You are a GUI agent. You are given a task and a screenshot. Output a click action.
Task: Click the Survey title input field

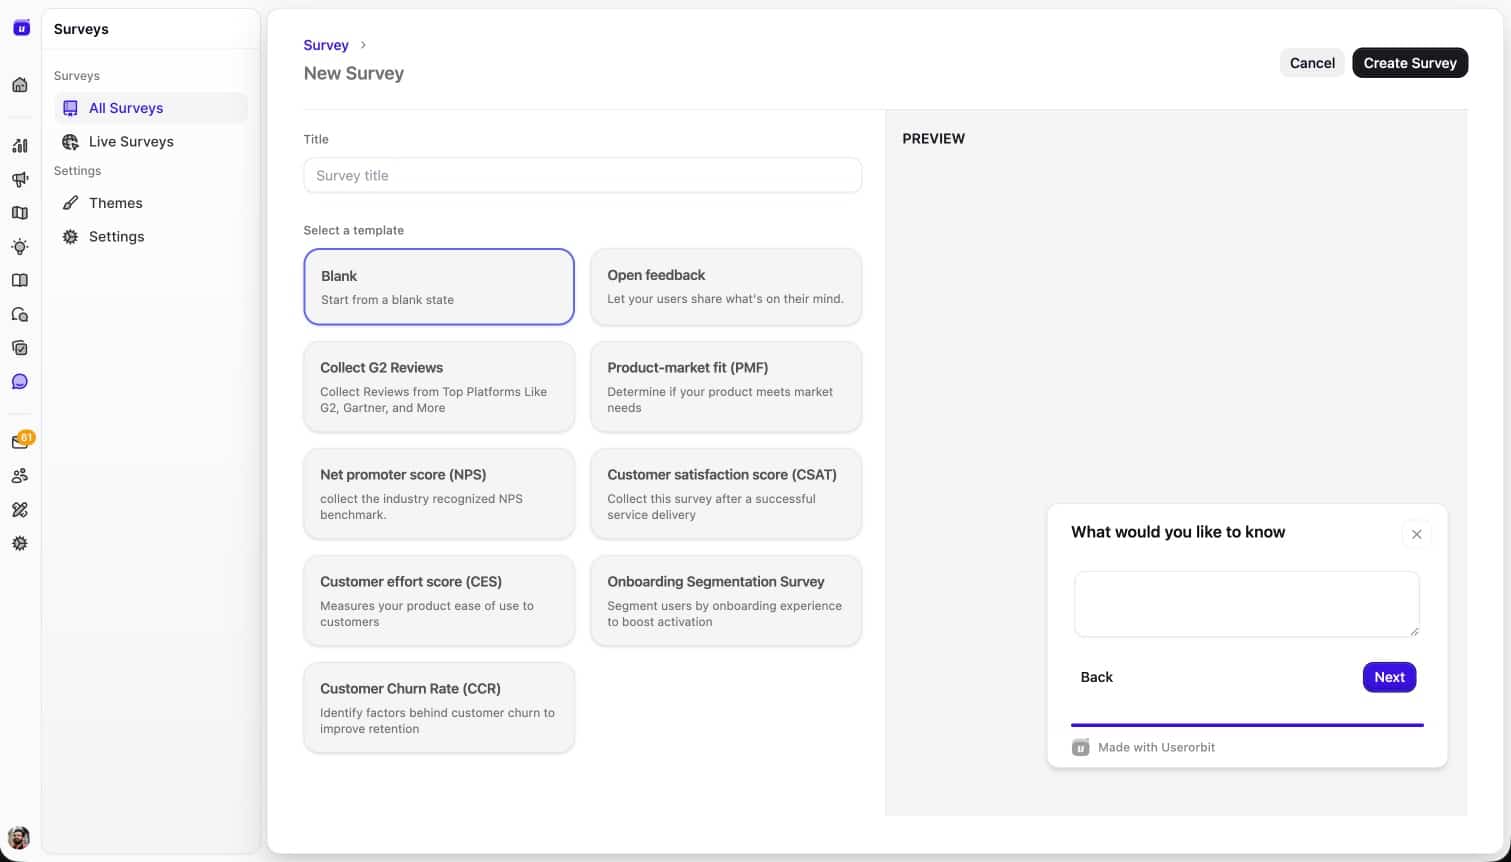point(582,175)
